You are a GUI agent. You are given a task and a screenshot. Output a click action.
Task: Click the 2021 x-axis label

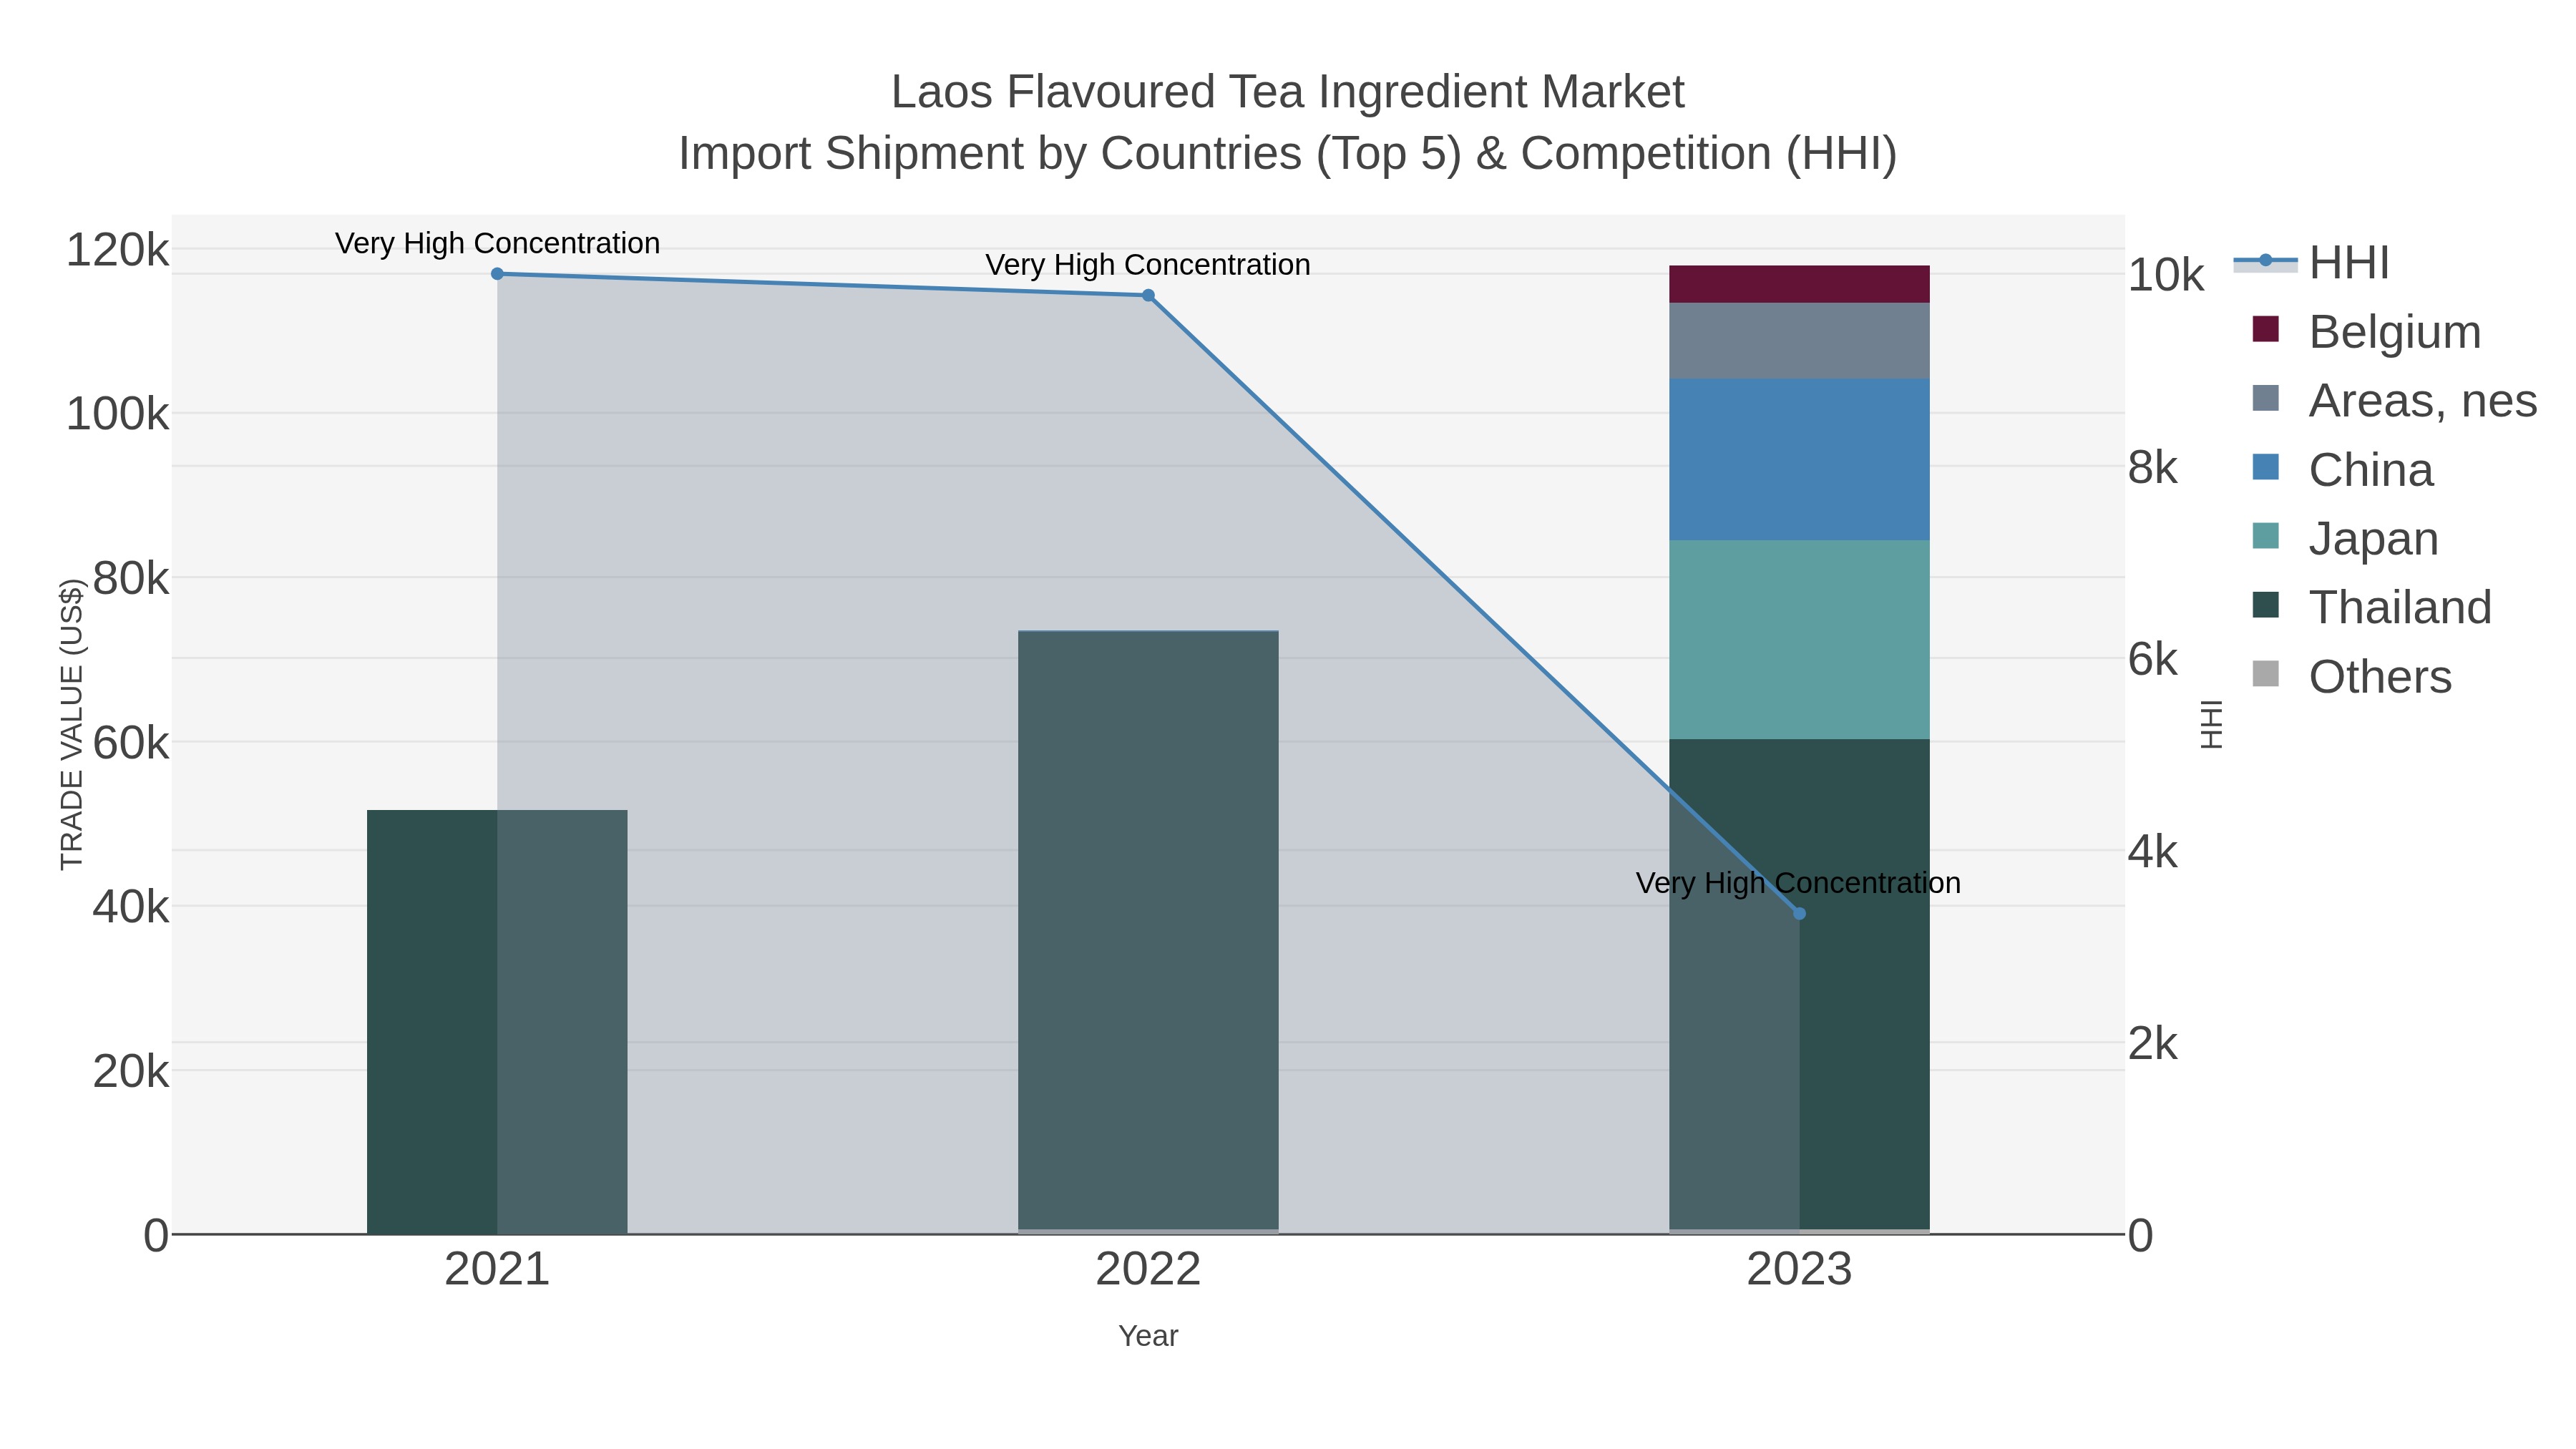coord(497,1270)
